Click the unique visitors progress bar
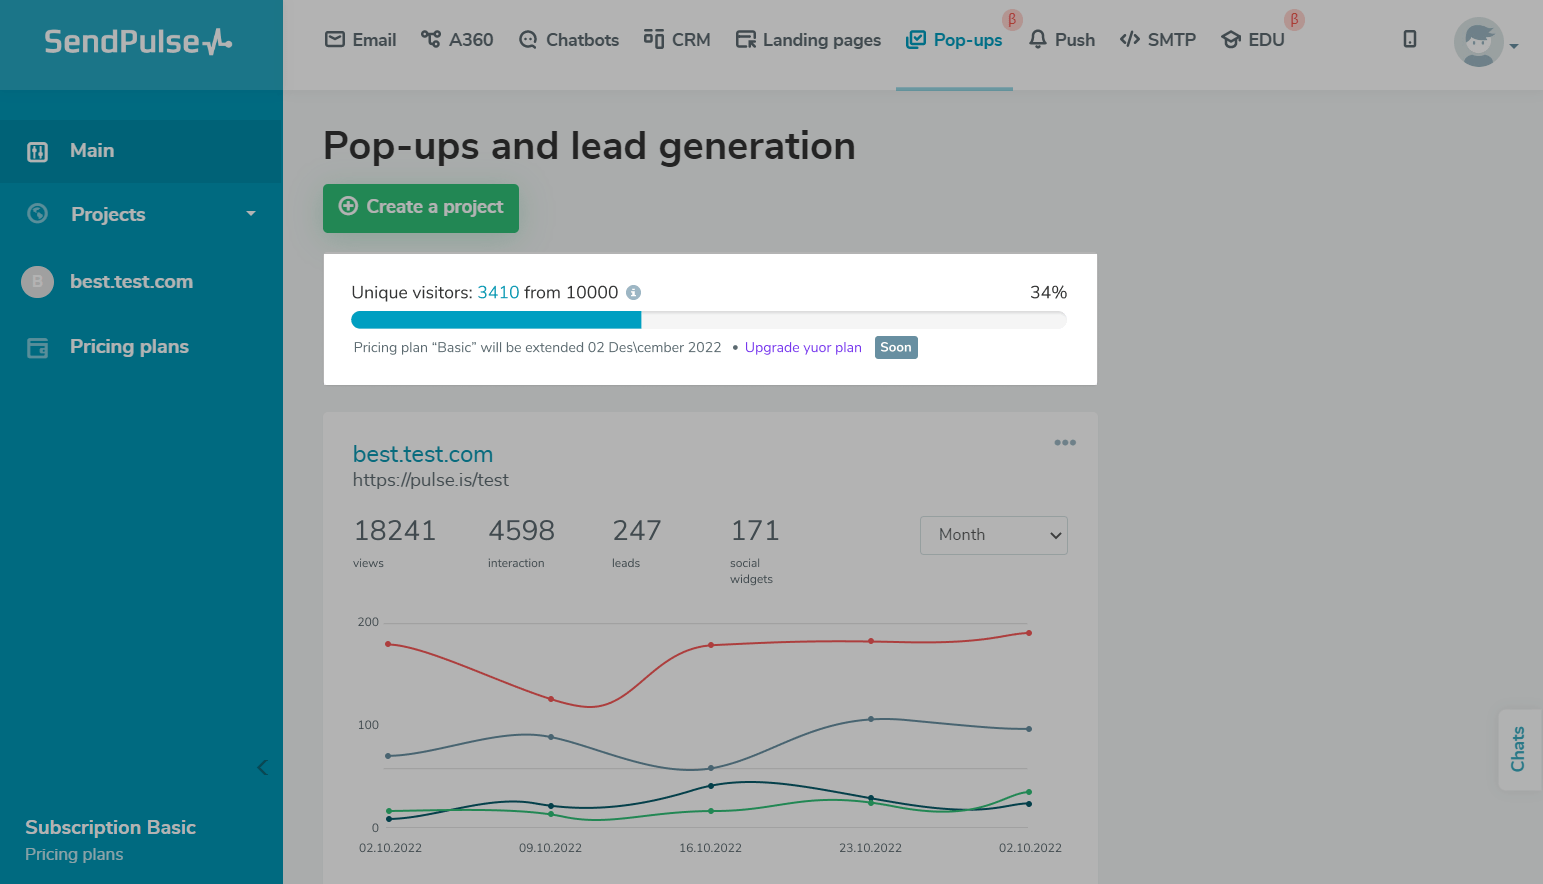The height and width of the screenshot is (884, 1543). 709,320
